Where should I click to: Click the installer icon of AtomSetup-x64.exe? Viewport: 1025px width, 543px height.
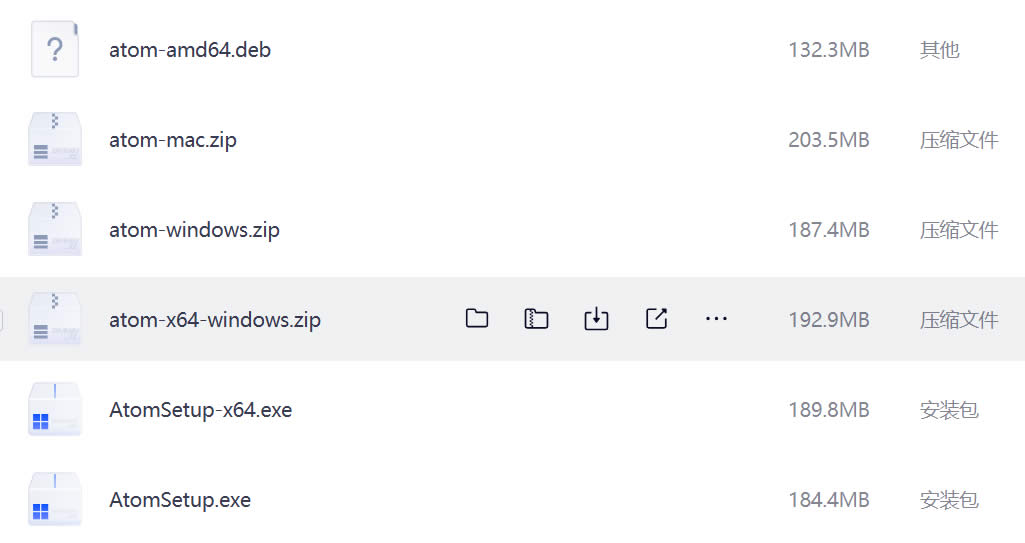(55, 409)
